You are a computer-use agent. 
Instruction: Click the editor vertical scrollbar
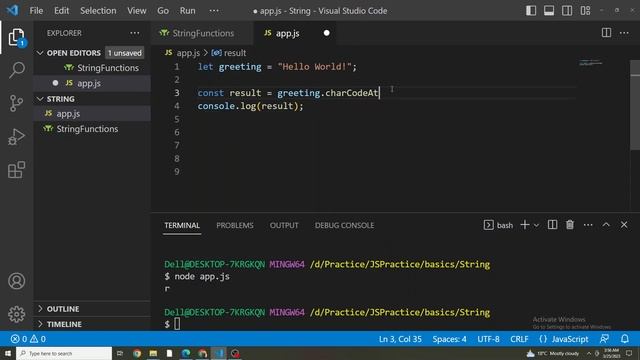pyautogui.click(x=635, y=105)
